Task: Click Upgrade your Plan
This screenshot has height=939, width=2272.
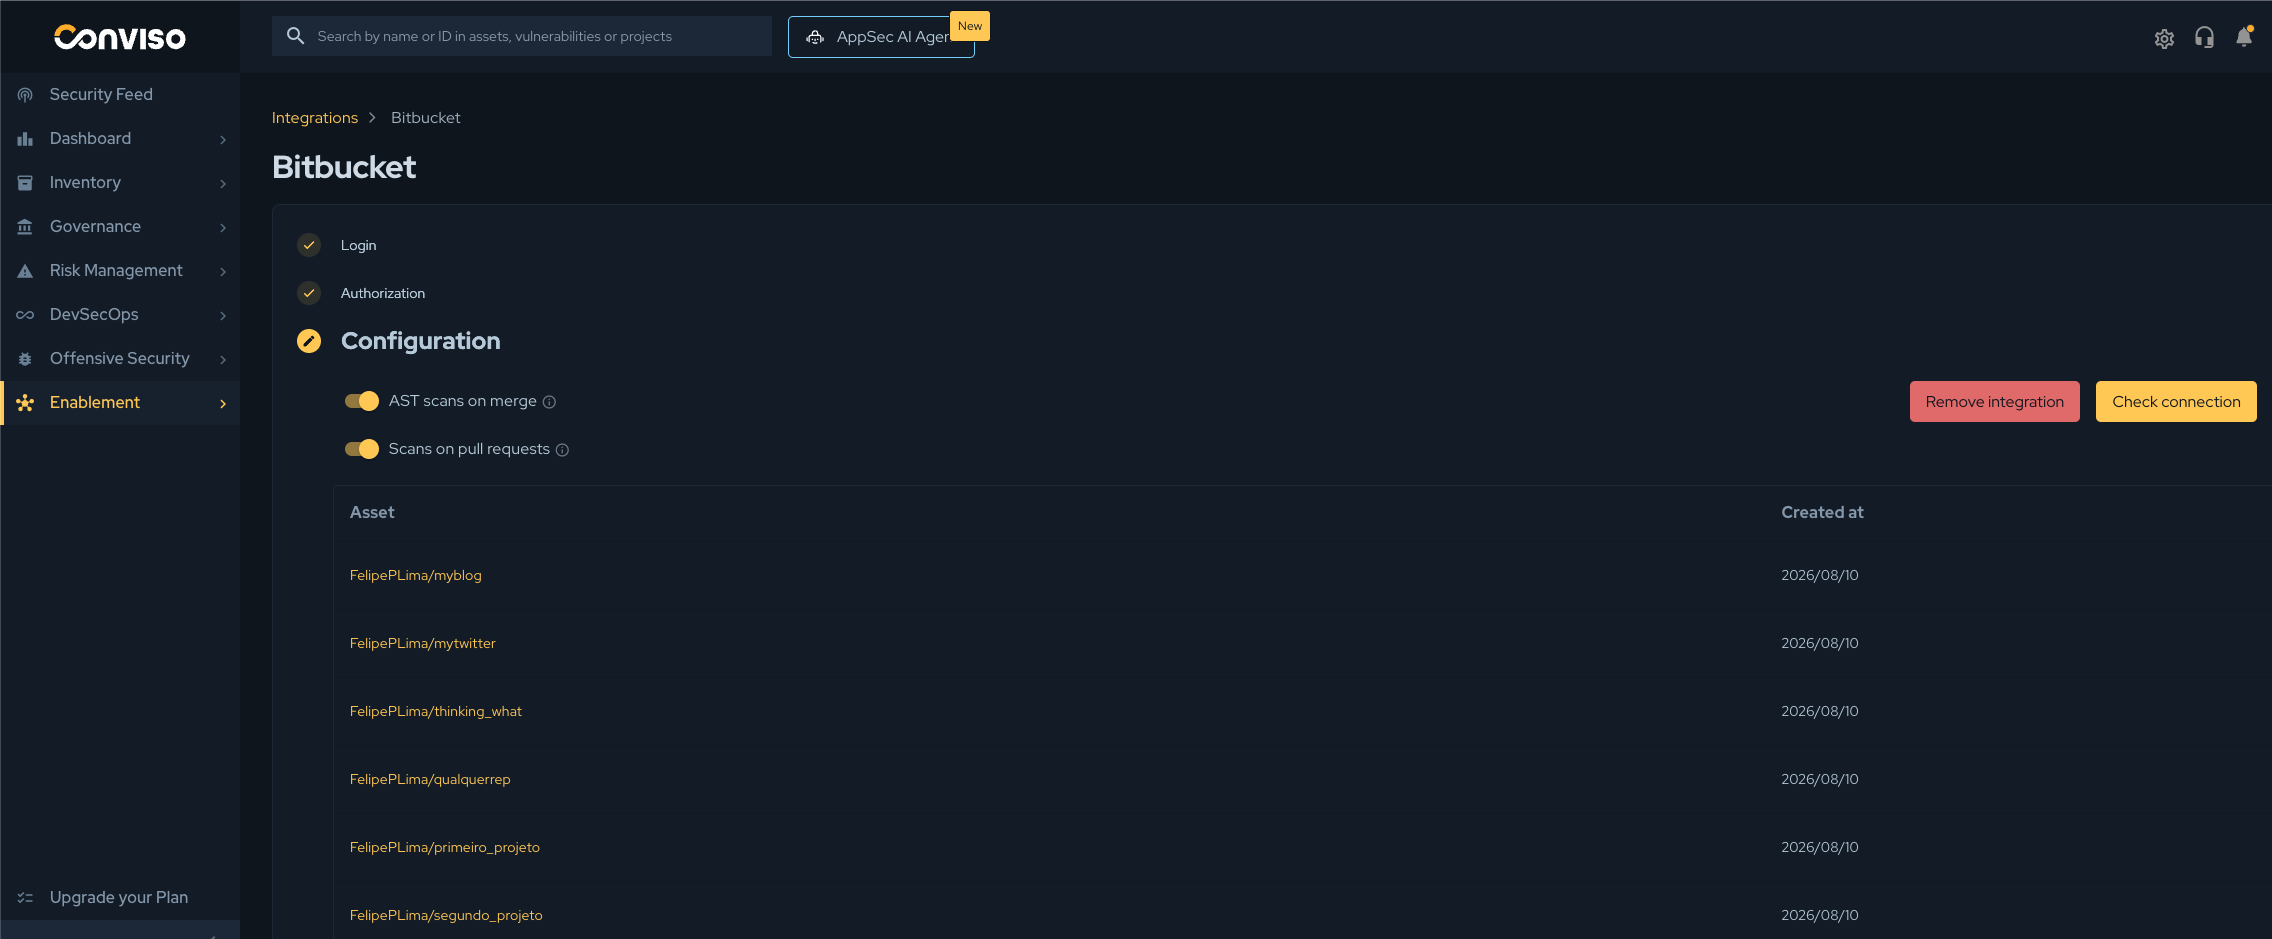Action: click(120, 897)
